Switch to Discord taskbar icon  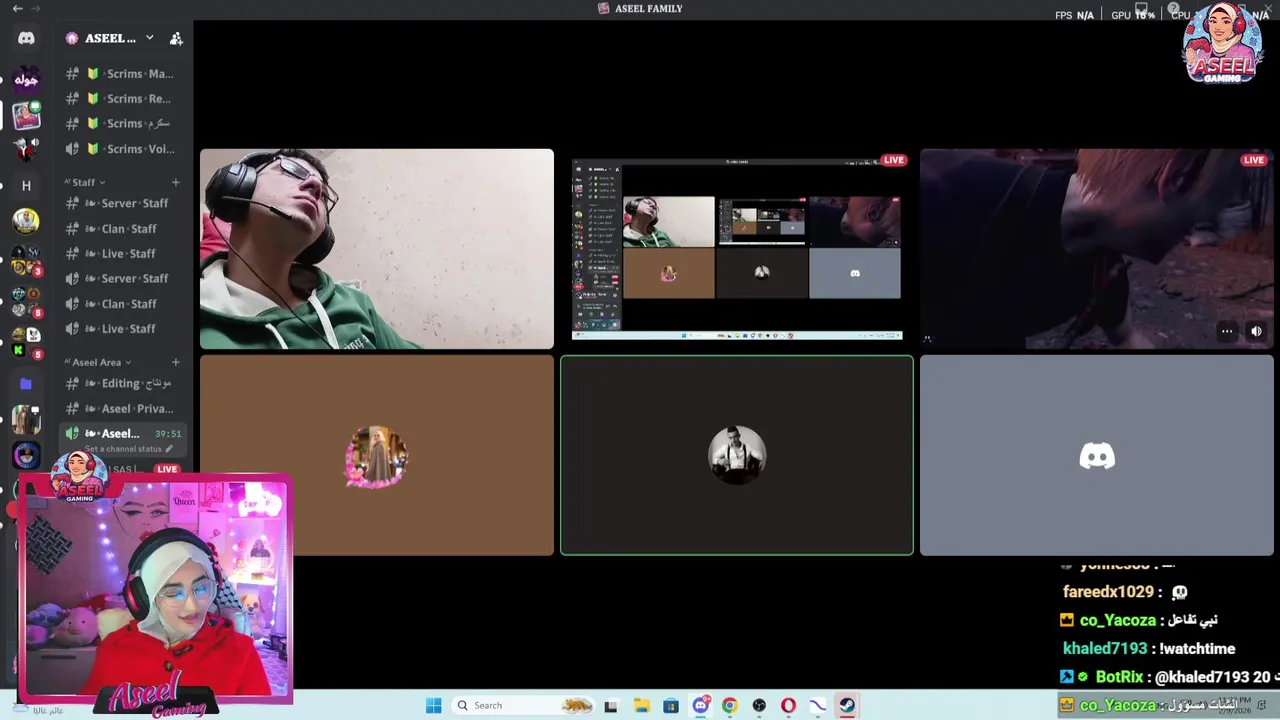click(700, 706)
